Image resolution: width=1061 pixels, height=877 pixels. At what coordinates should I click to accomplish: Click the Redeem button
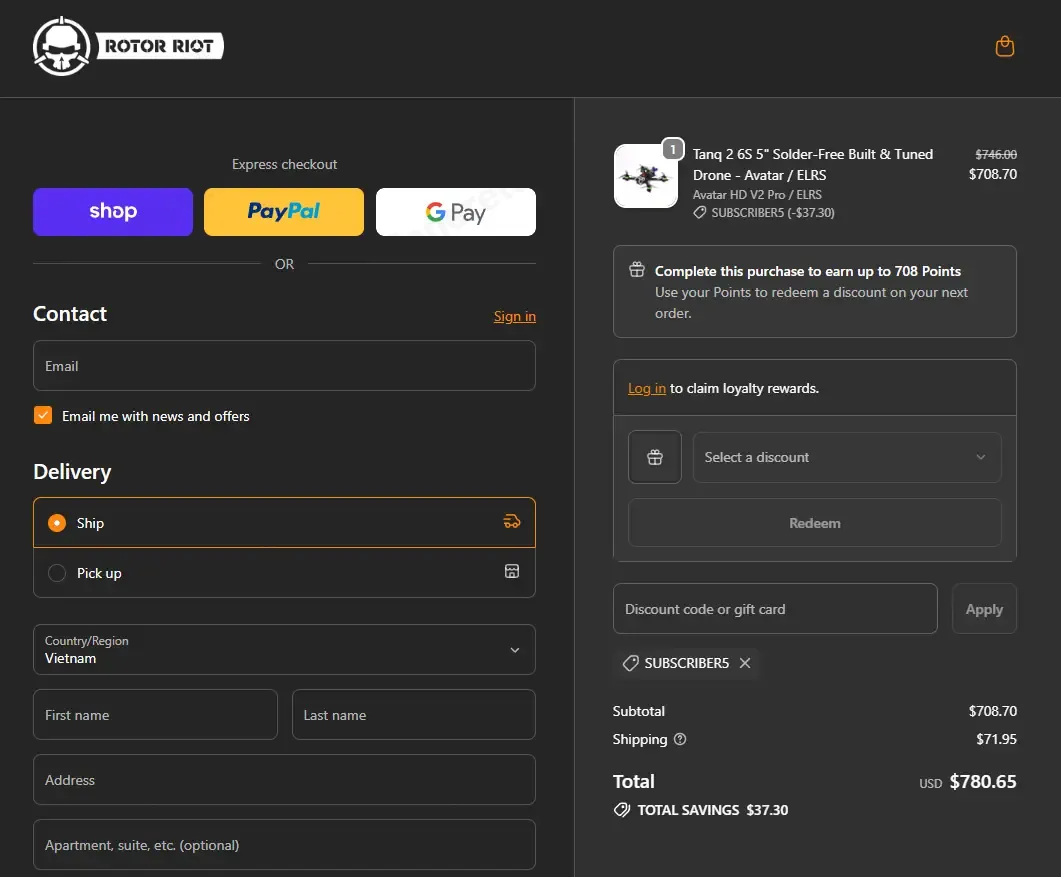pos(815,523)
